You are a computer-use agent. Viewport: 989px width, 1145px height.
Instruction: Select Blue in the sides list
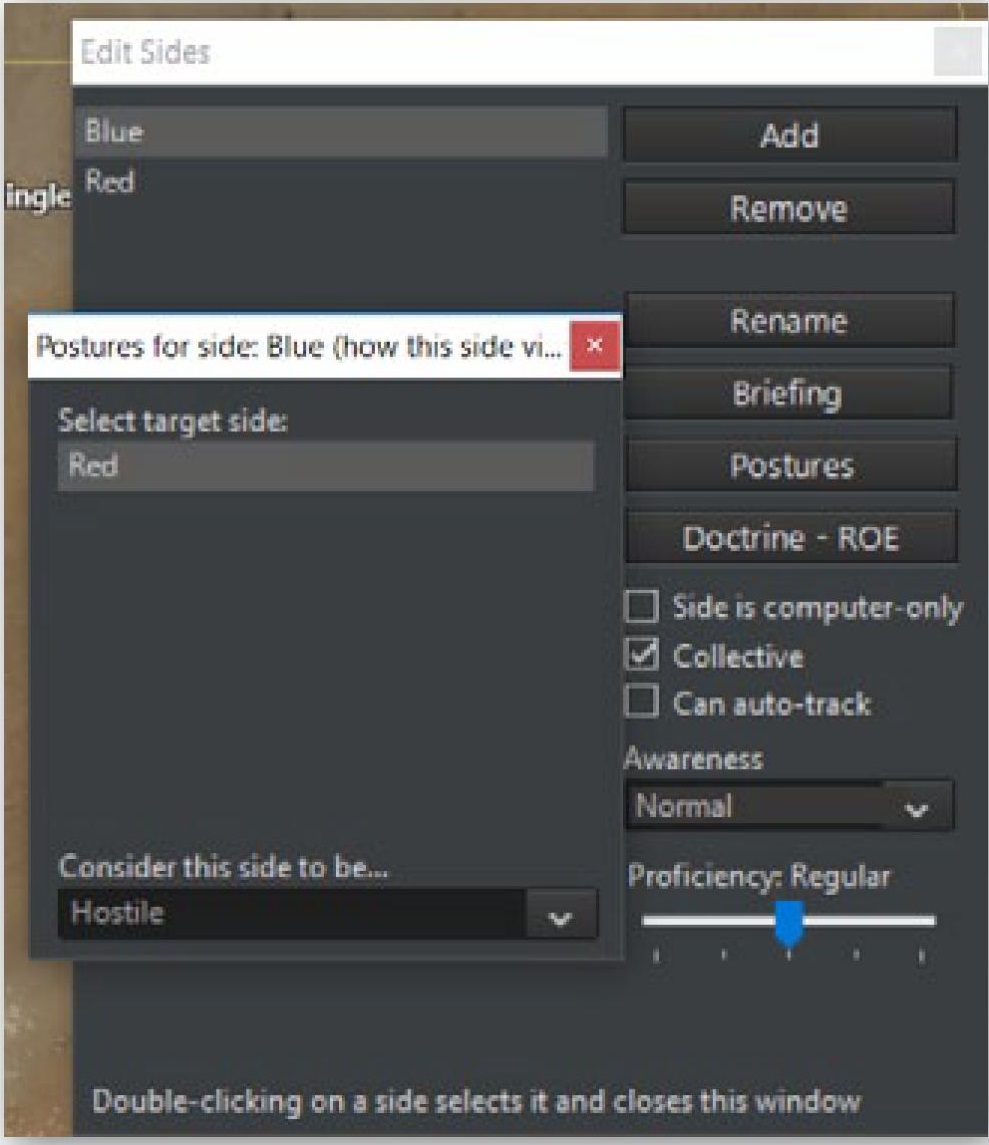(x=341, y=132)
